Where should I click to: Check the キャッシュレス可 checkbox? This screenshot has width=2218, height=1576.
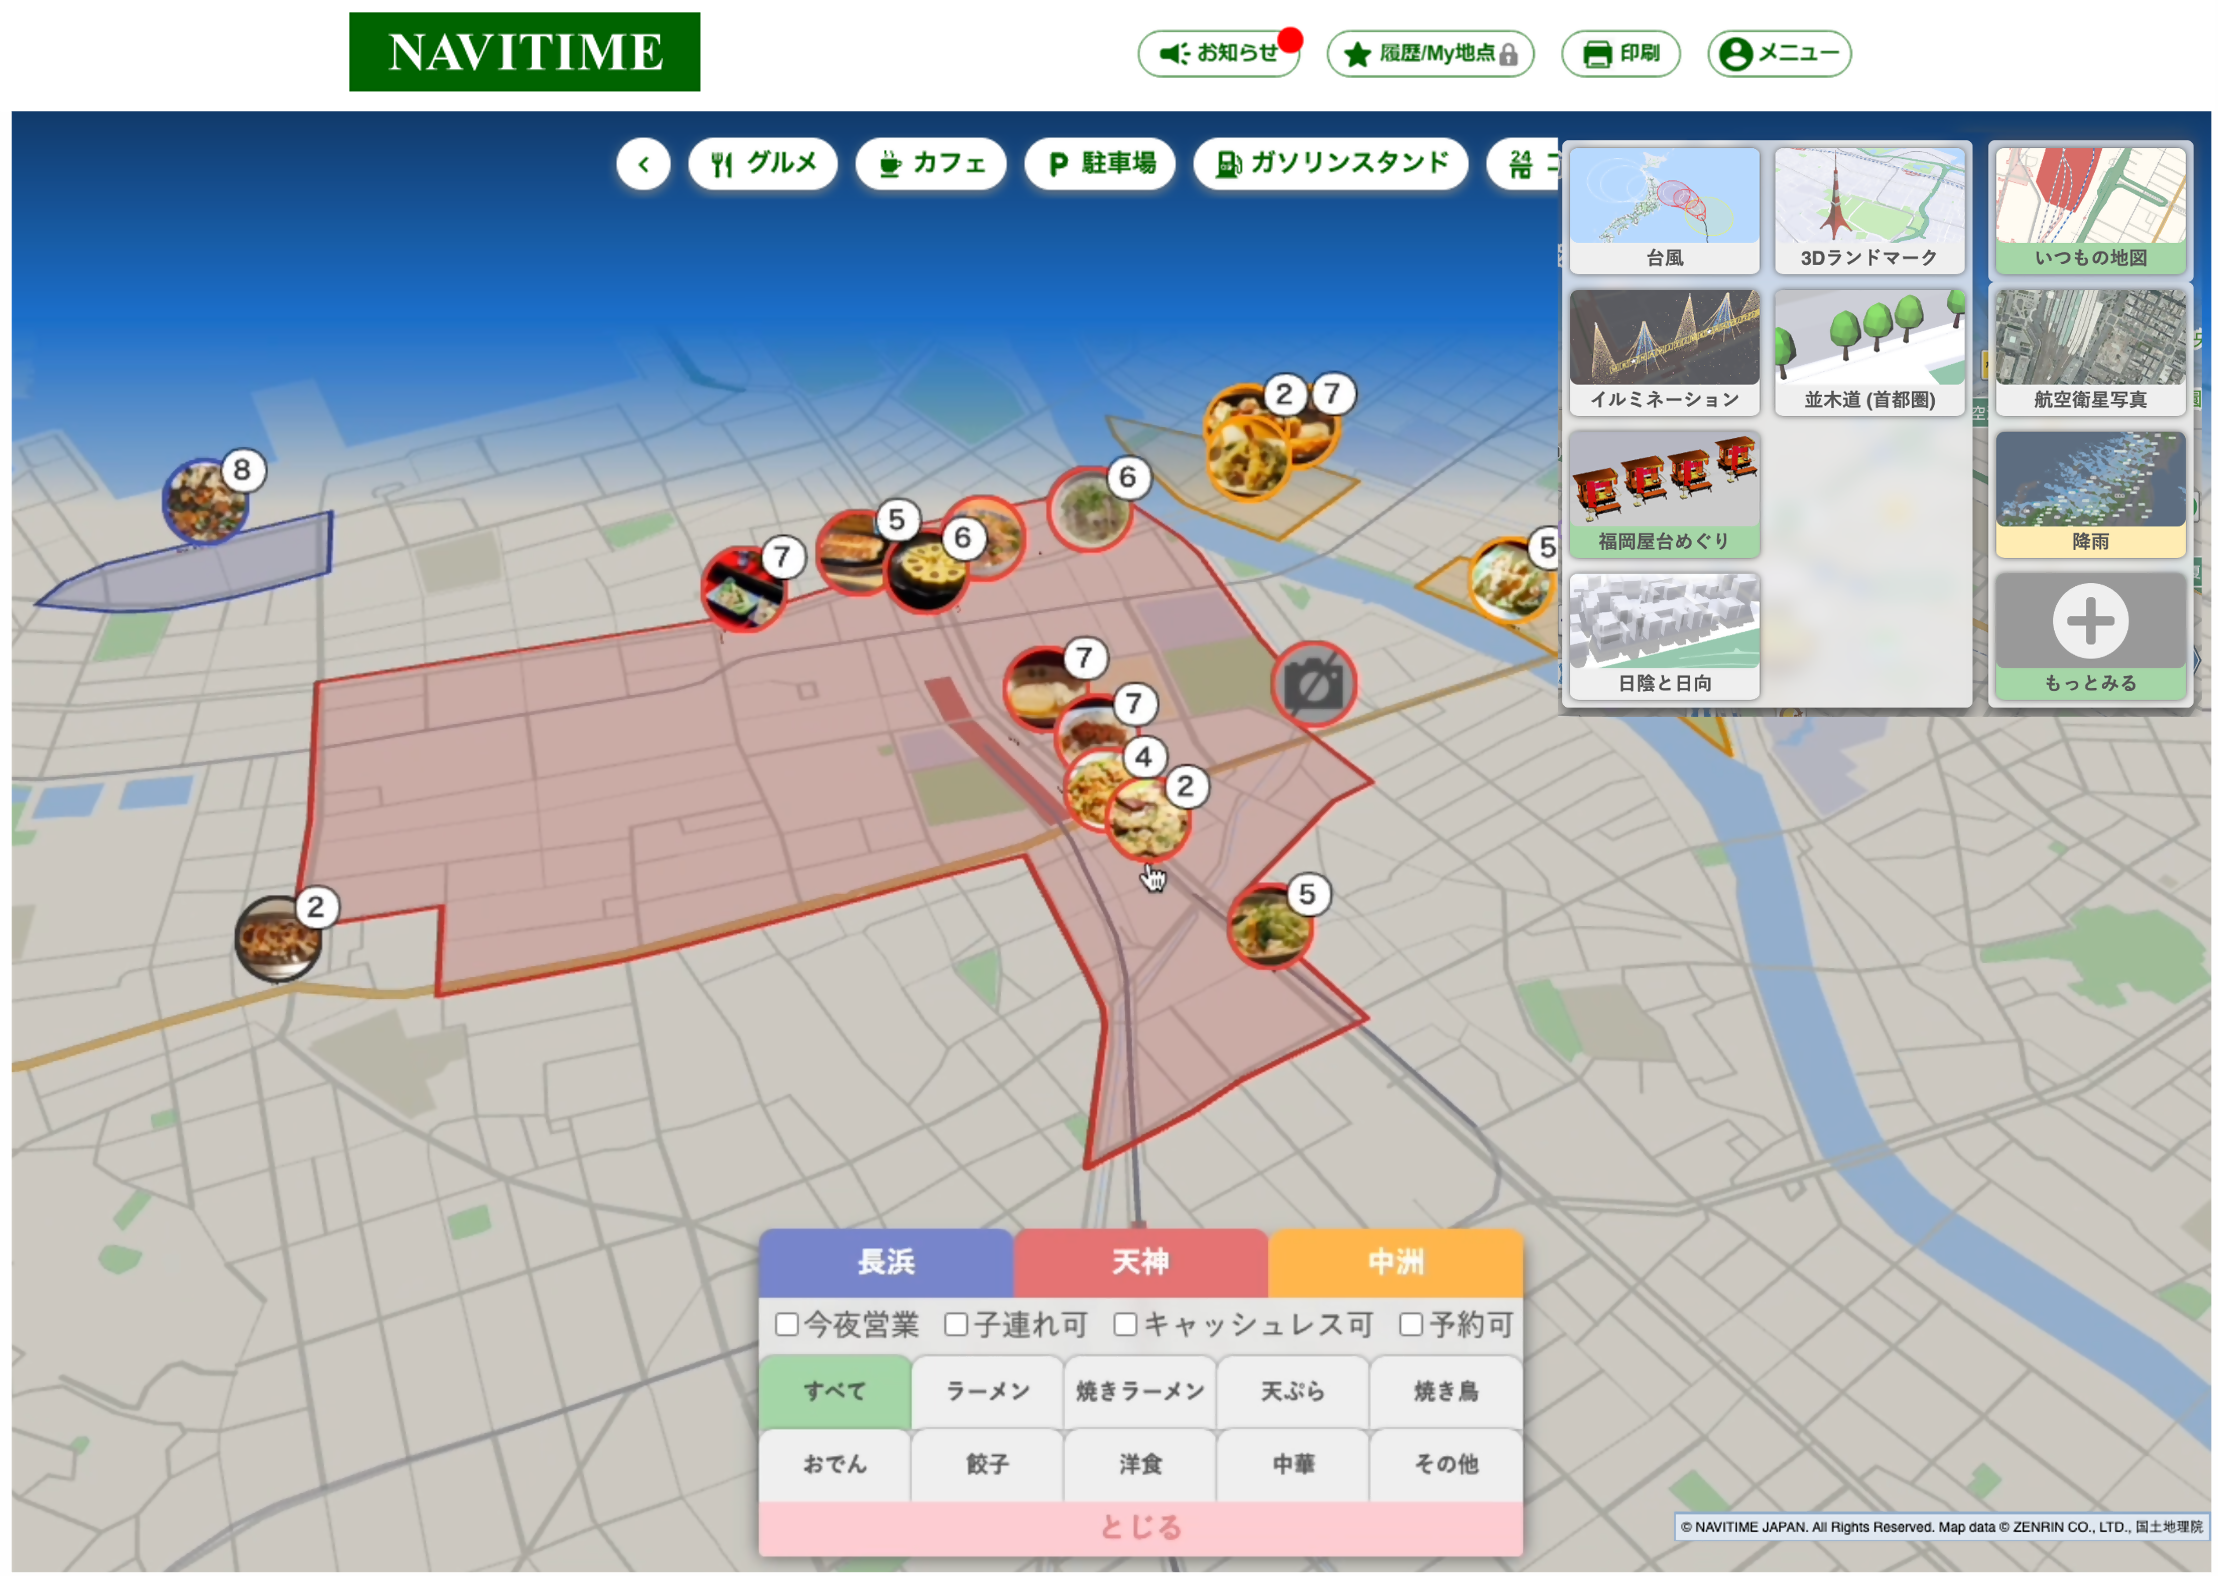click(1125, 1325)
